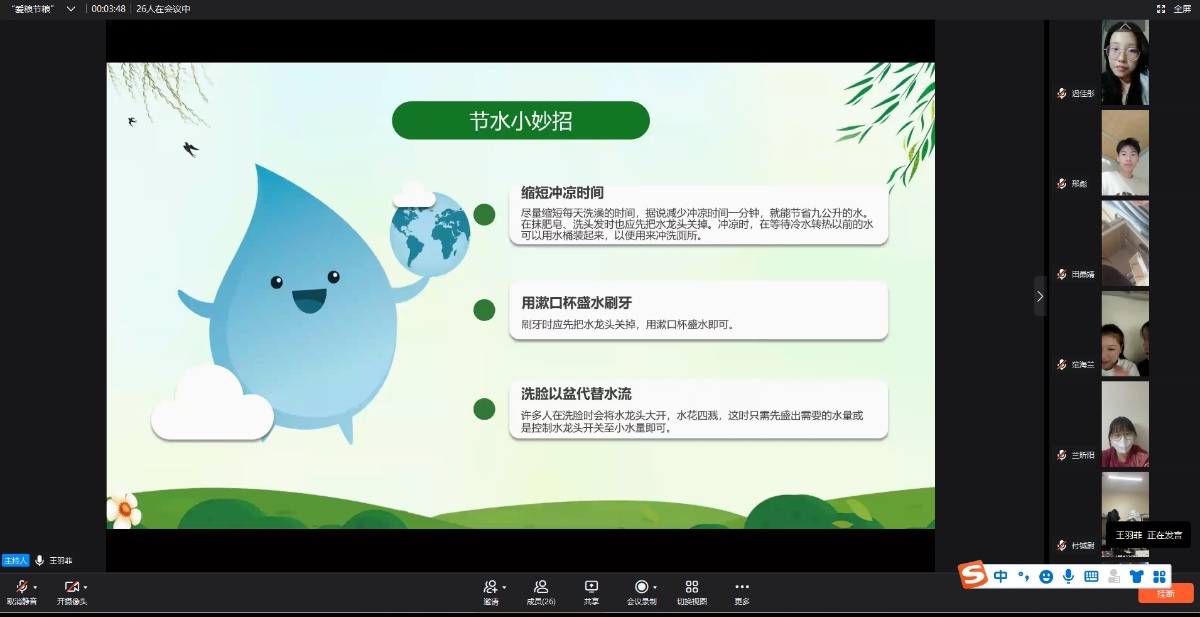
Task: Select 邢彪's video thumbnail
Action: tap(1125, 153)
